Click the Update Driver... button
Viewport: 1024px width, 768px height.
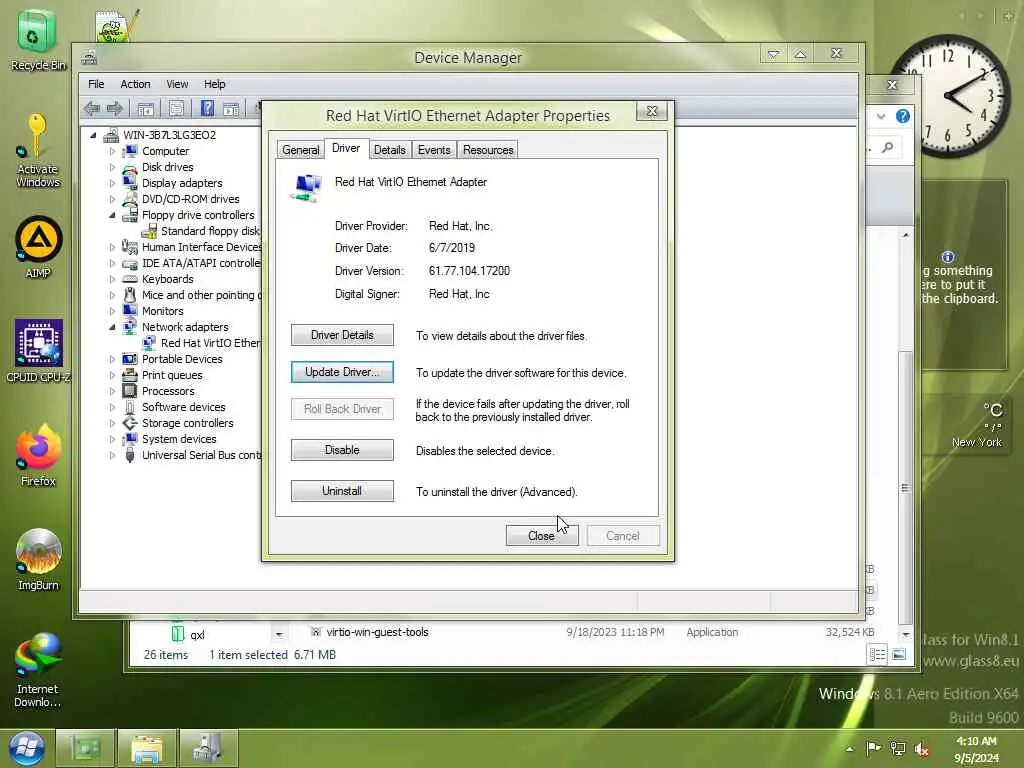tap(342, 372)
